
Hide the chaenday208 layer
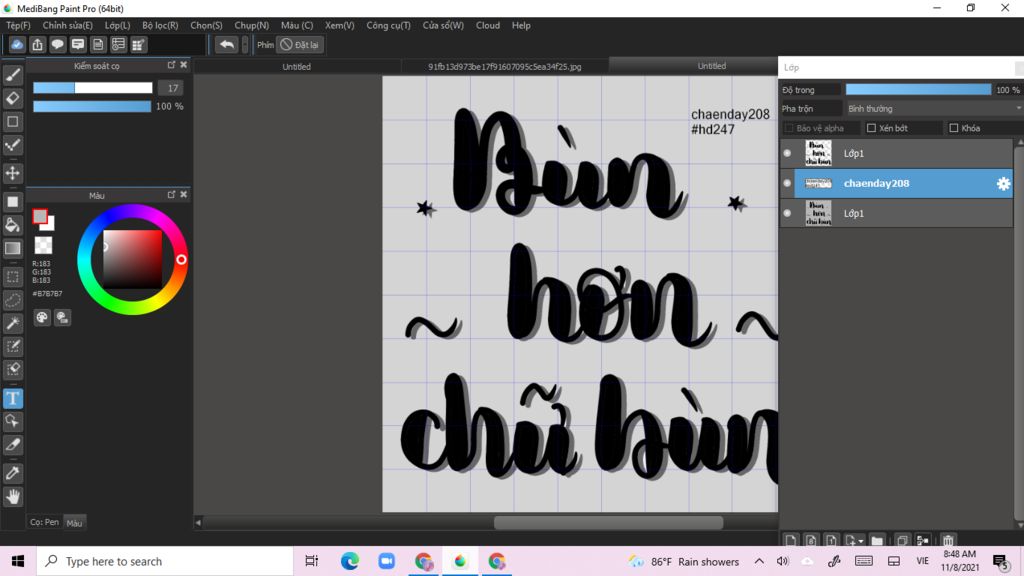pos(787,184)
